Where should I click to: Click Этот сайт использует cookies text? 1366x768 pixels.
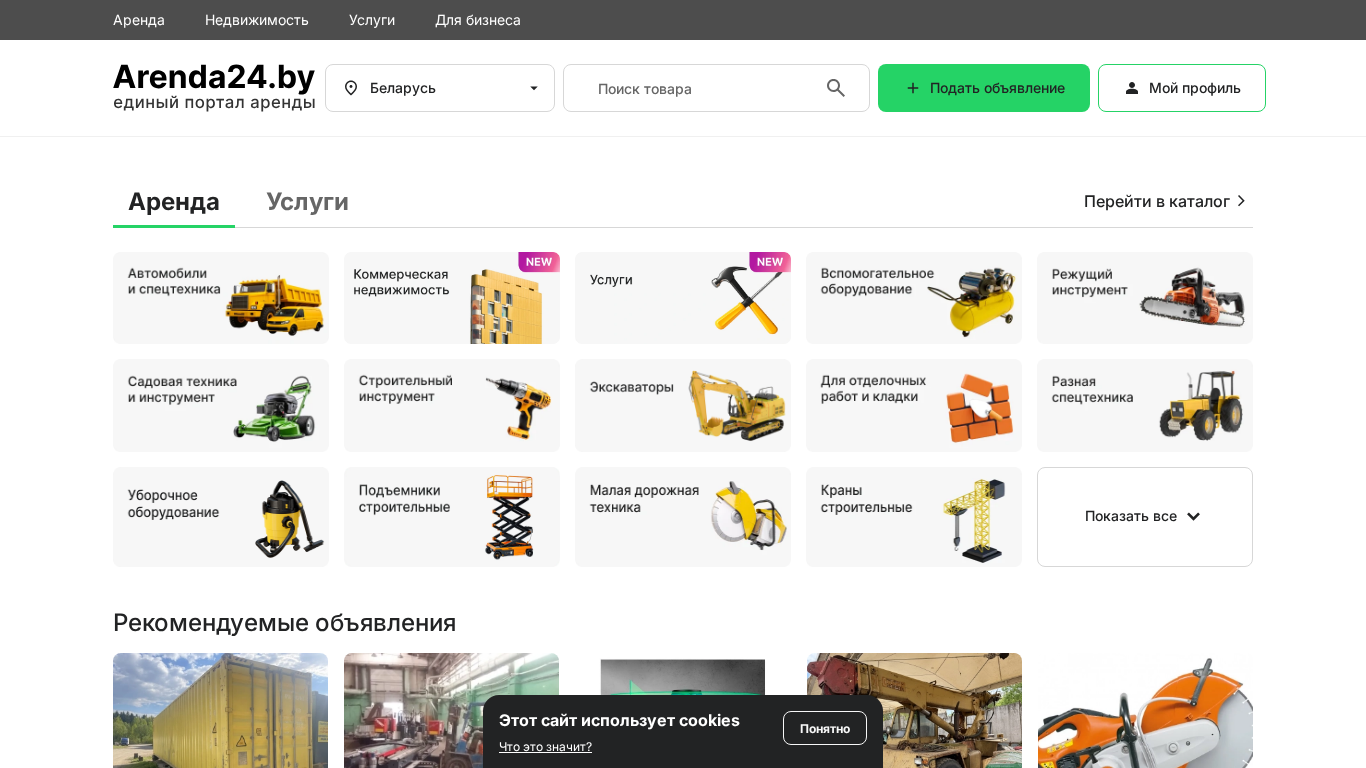click(619, 720)
